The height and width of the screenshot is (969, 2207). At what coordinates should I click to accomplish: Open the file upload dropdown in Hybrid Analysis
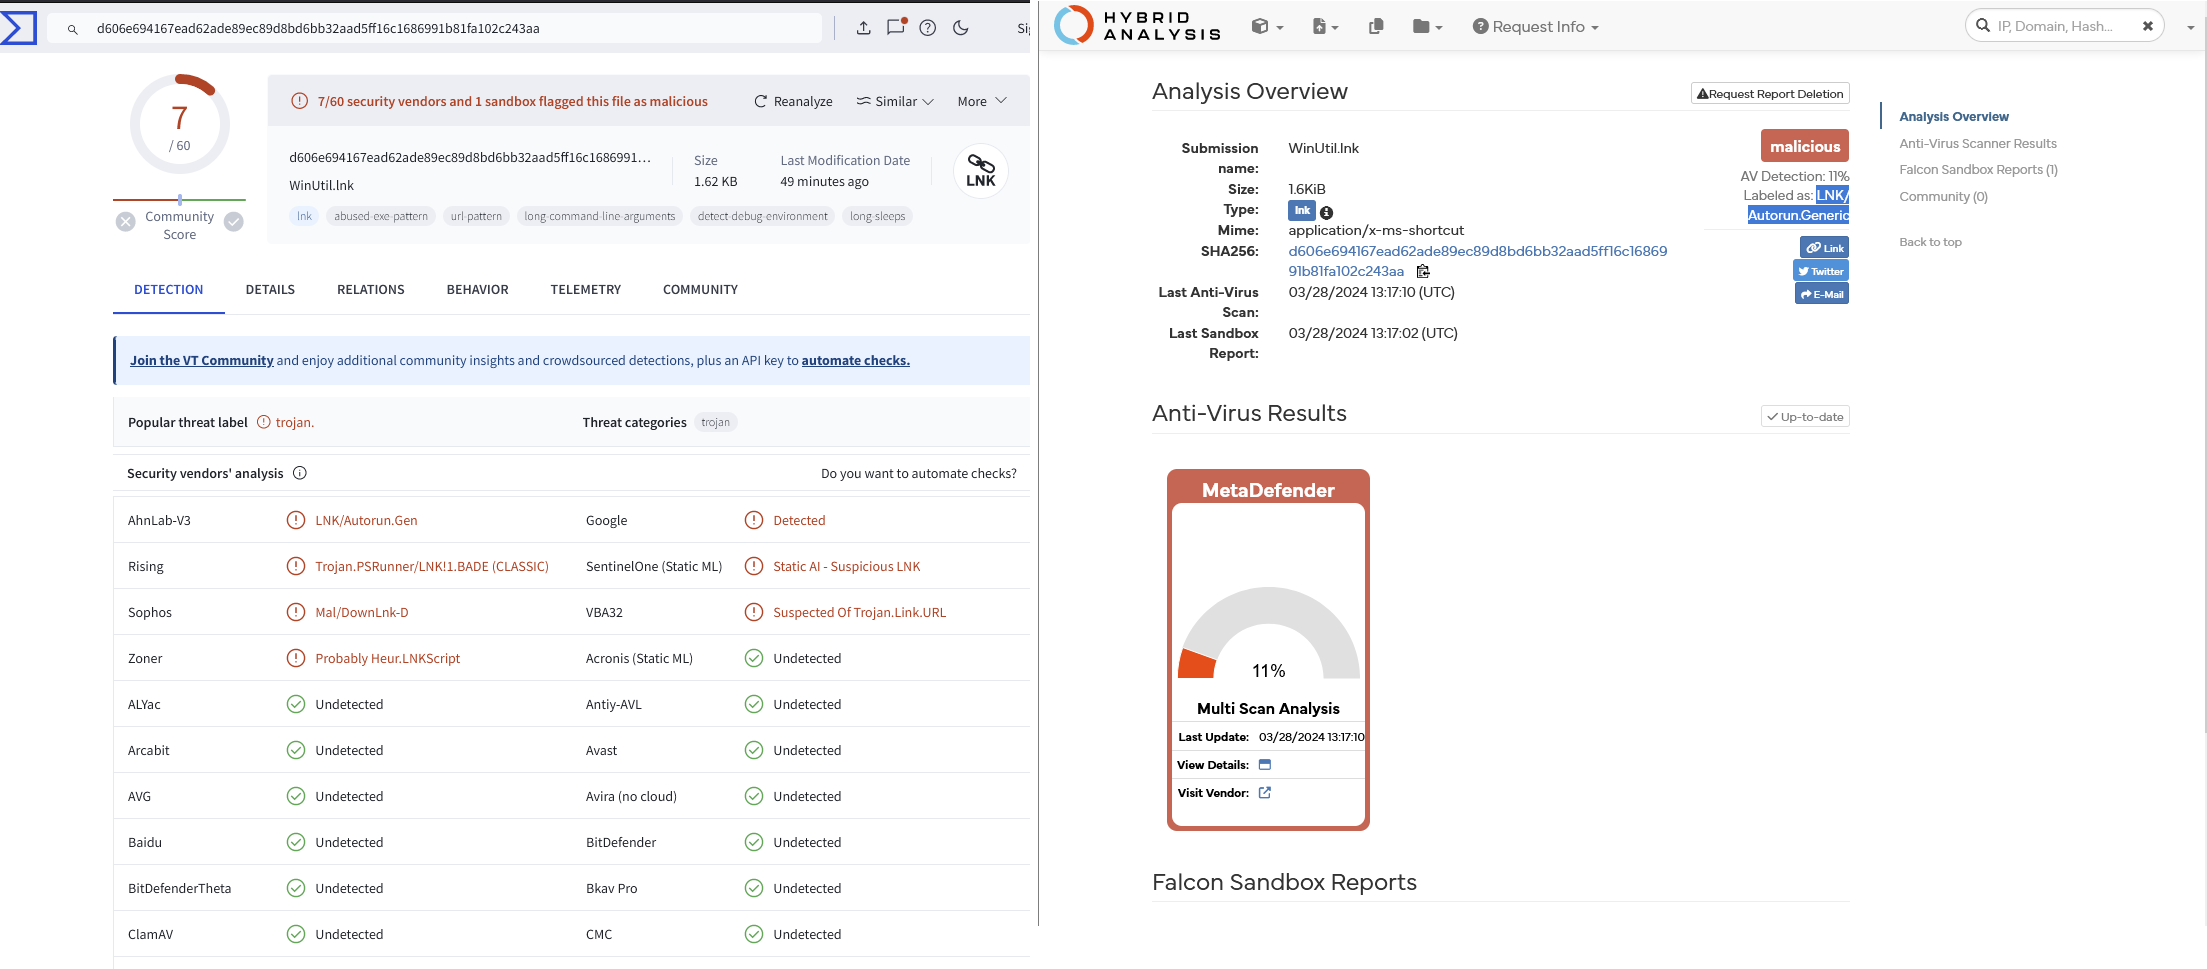pyautogui.click(x=1325, y=27)
